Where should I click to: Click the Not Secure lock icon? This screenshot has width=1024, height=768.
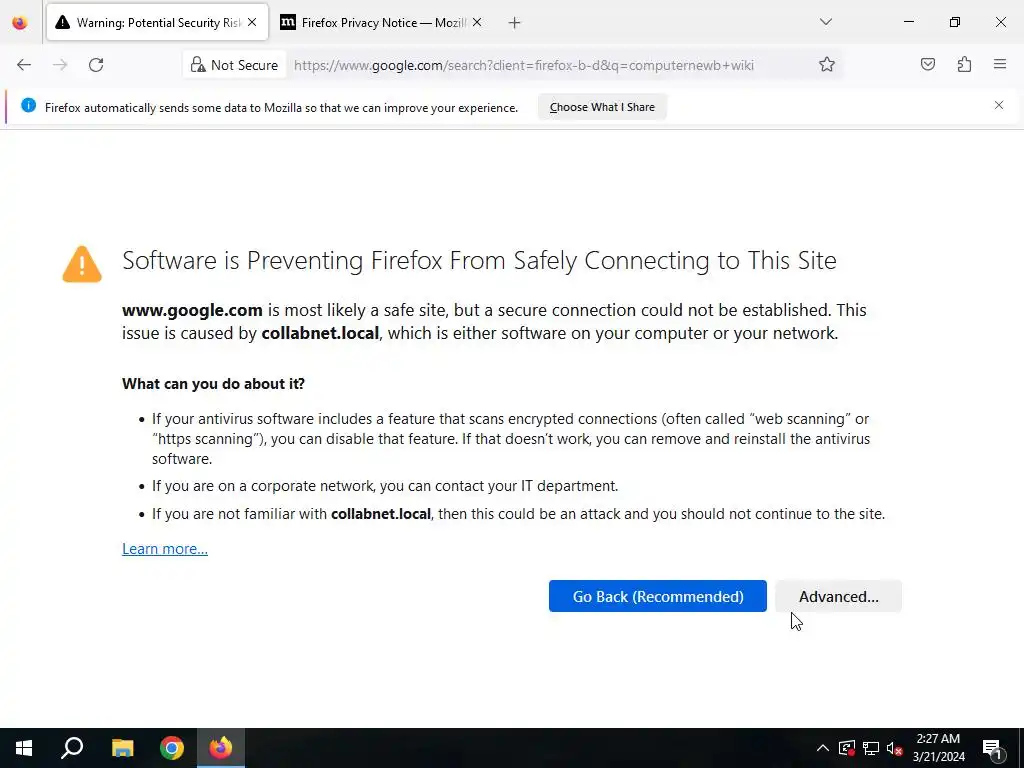[x=199, y=65]
